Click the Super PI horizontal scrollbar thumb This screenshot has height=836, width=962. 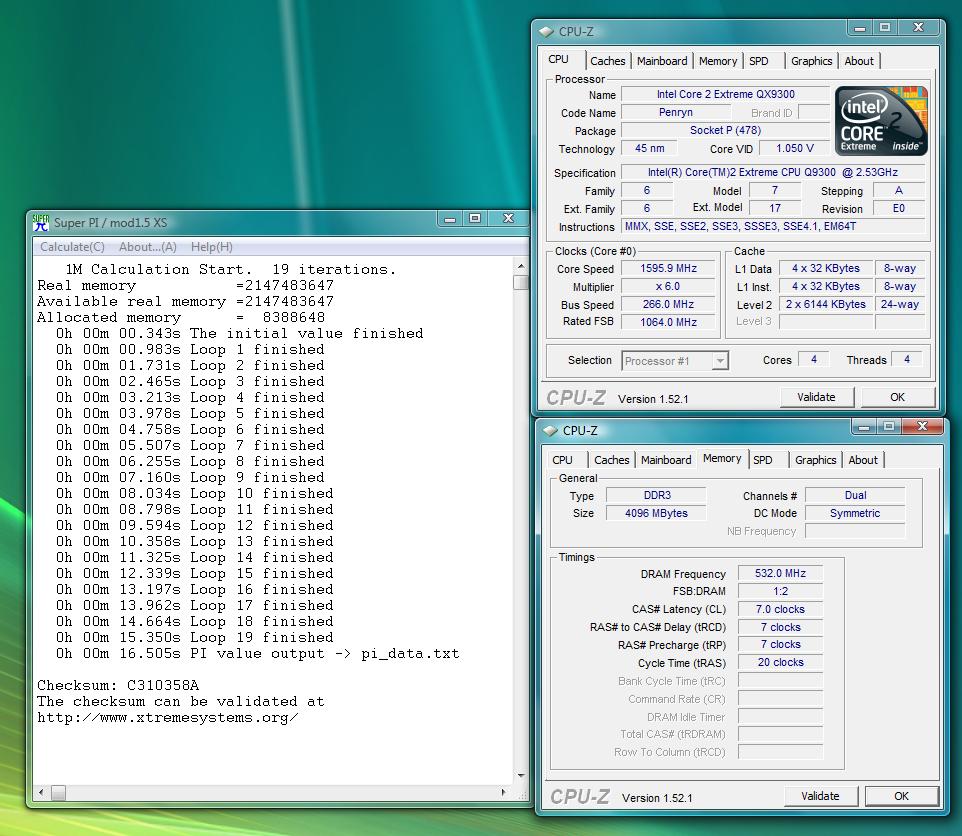(x=58, y=792)
